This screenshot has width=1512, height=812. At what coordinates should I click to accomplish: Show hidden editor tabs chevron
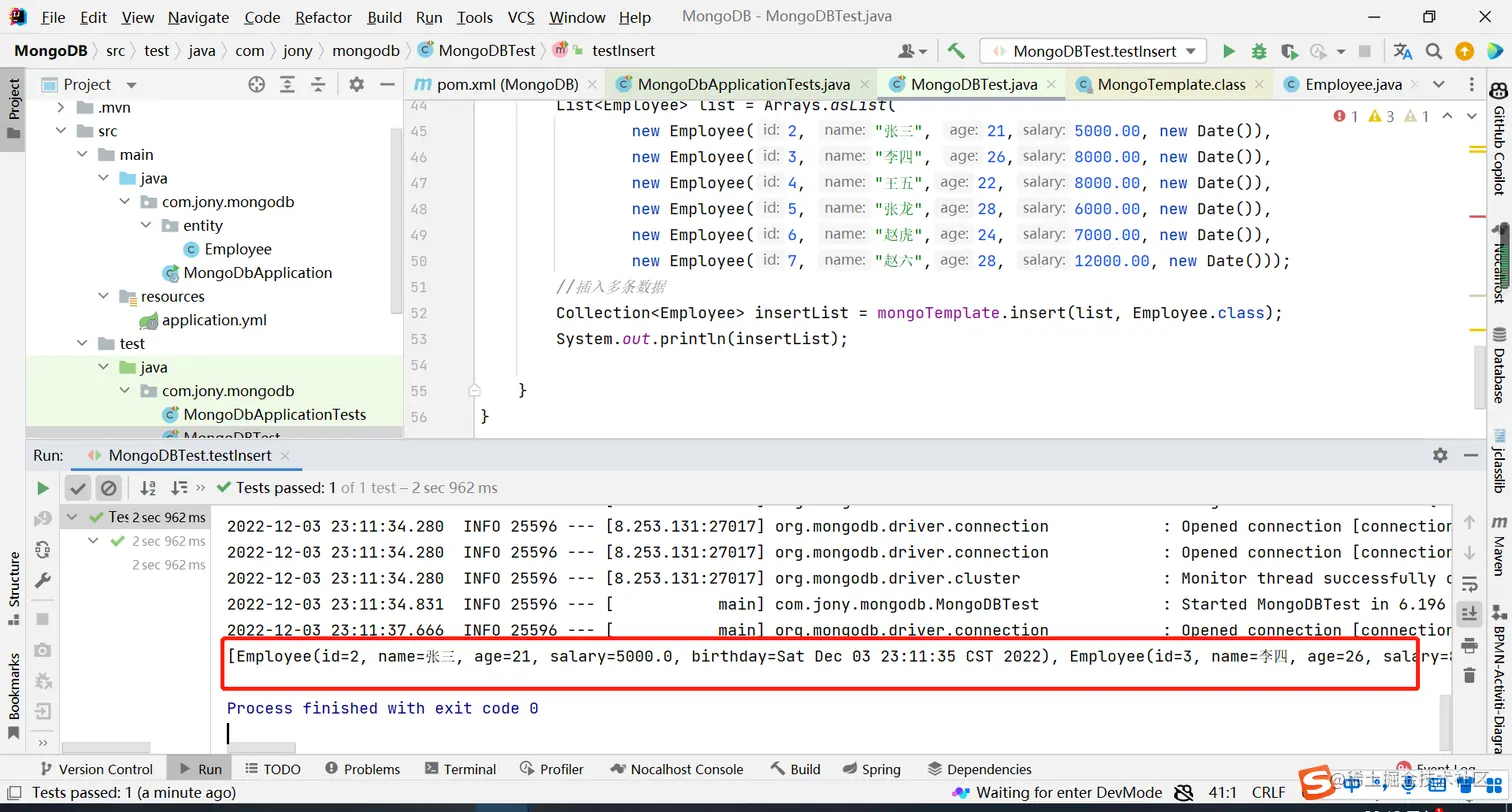pyautogui.click(x=1438, y=85)
